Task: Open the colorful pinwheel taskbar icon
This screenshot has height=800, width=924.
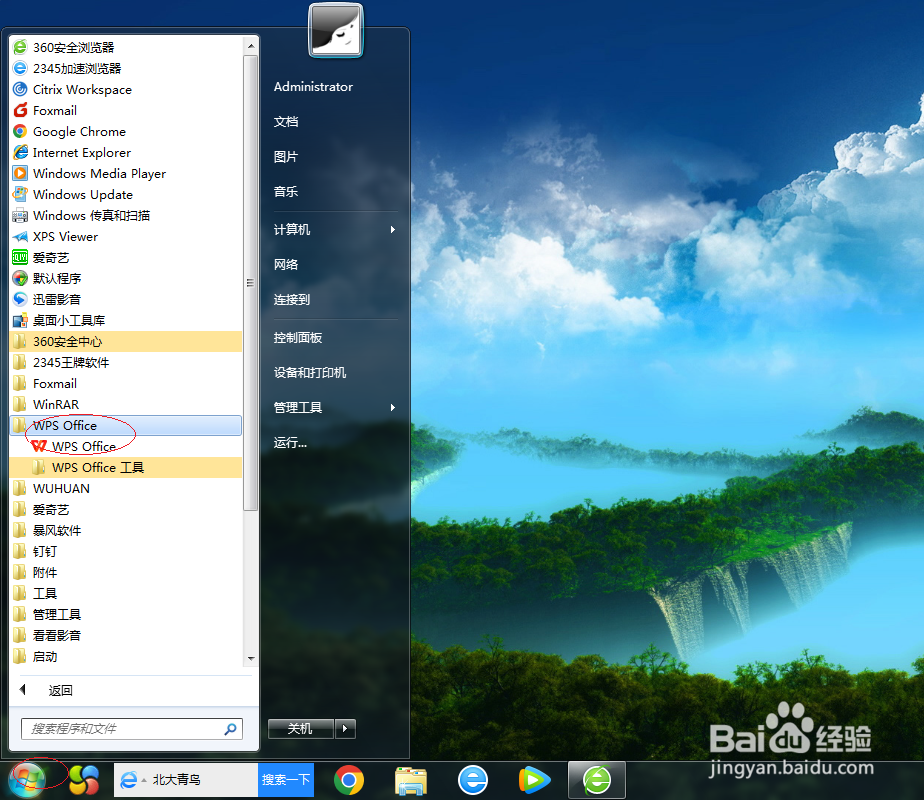Action: (x=84, y=780)
